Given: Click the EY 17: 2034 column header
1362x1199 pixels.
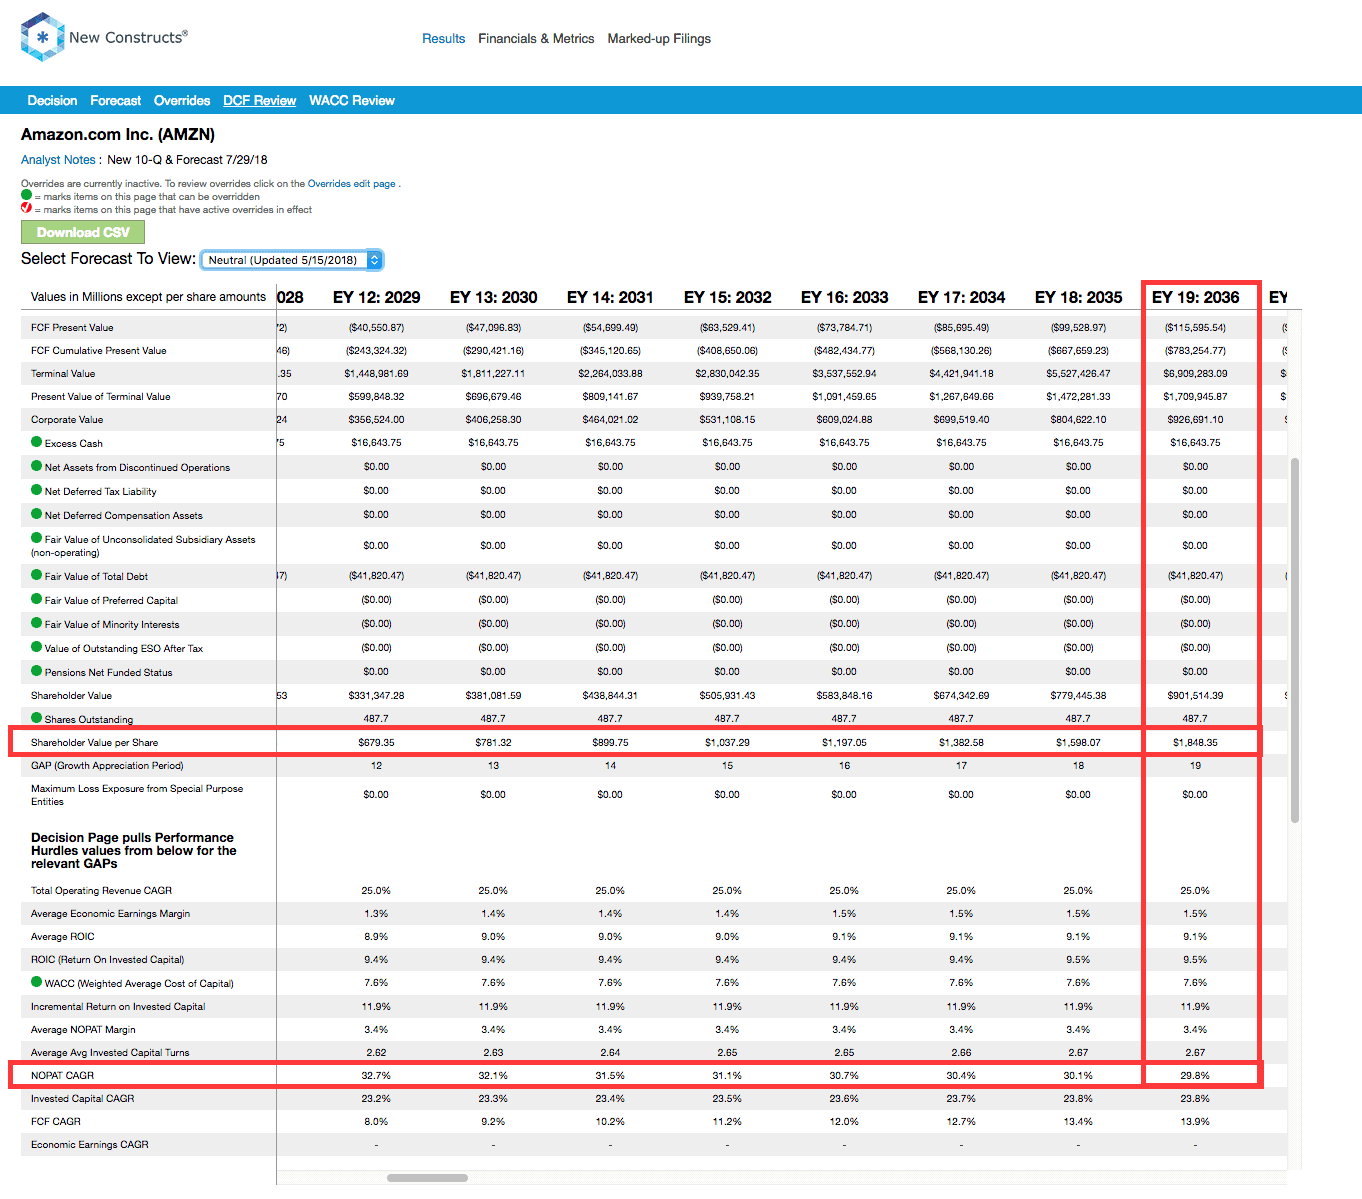Looking at the screenshot, I should pyautogui.click(x=961, y=297).
